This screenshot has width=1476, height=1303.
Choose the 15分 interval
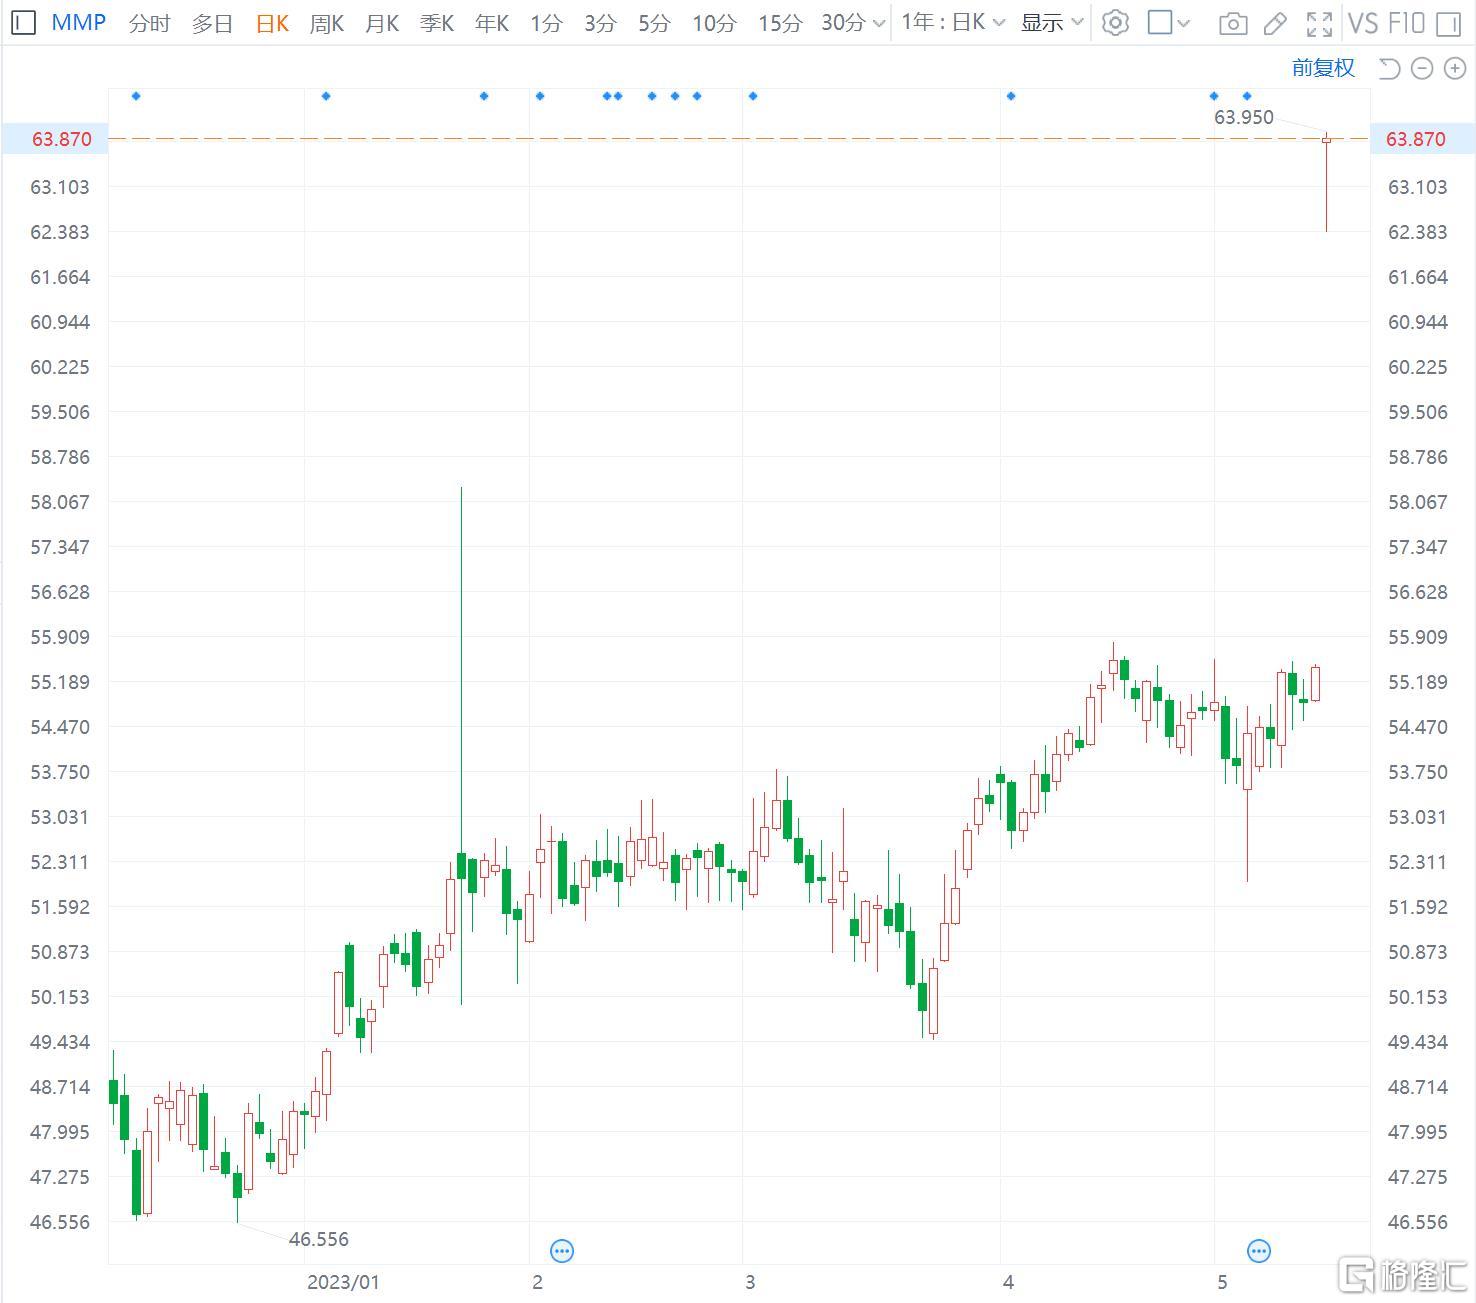[x=780, y=23]
